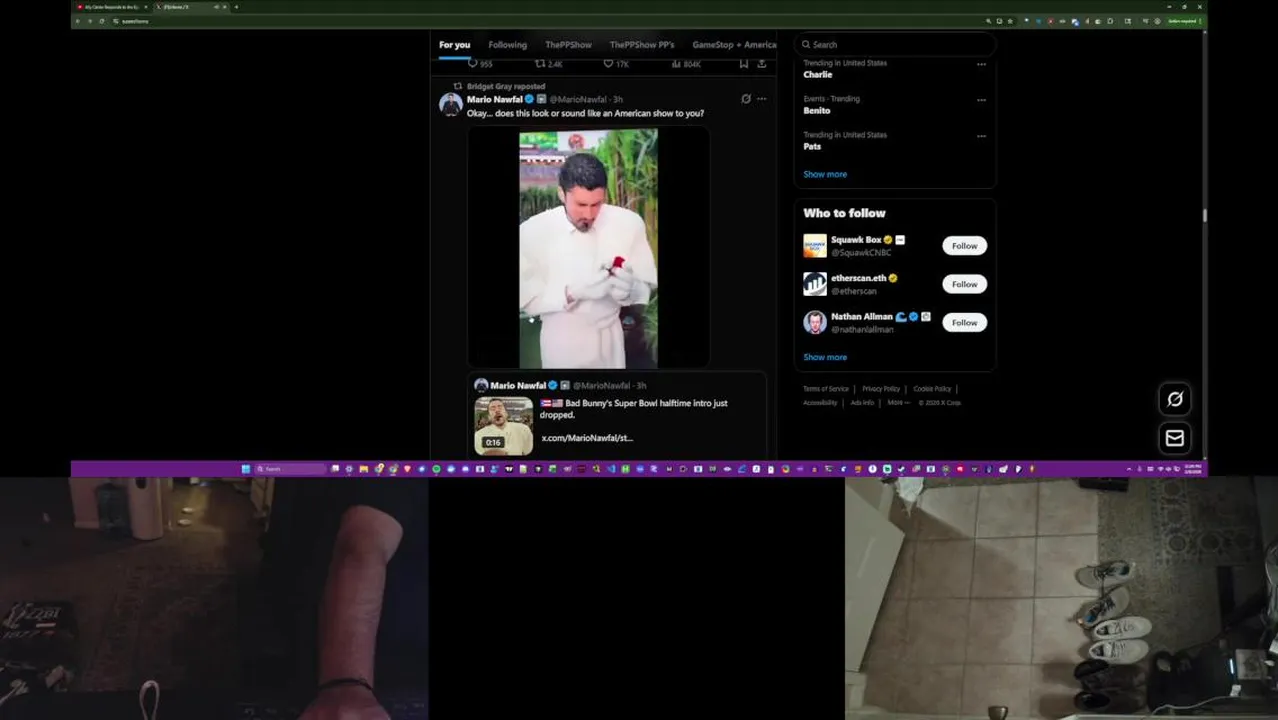The image size is (1278, 720).
Task: Open replies showing 955 count
Action: [x=480, y=64]
